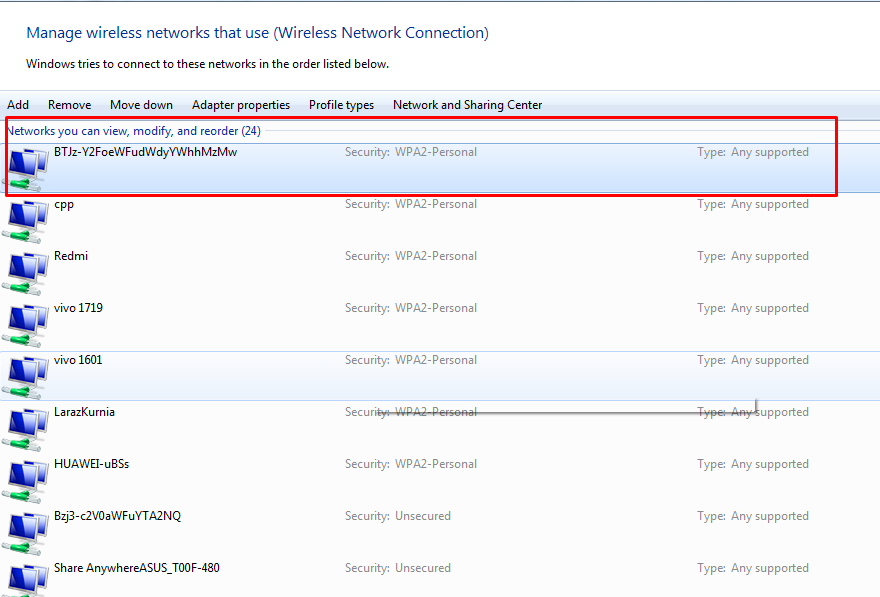Click Add in the toolbar
The image size is (880, 597).
[x=18, y=105]
